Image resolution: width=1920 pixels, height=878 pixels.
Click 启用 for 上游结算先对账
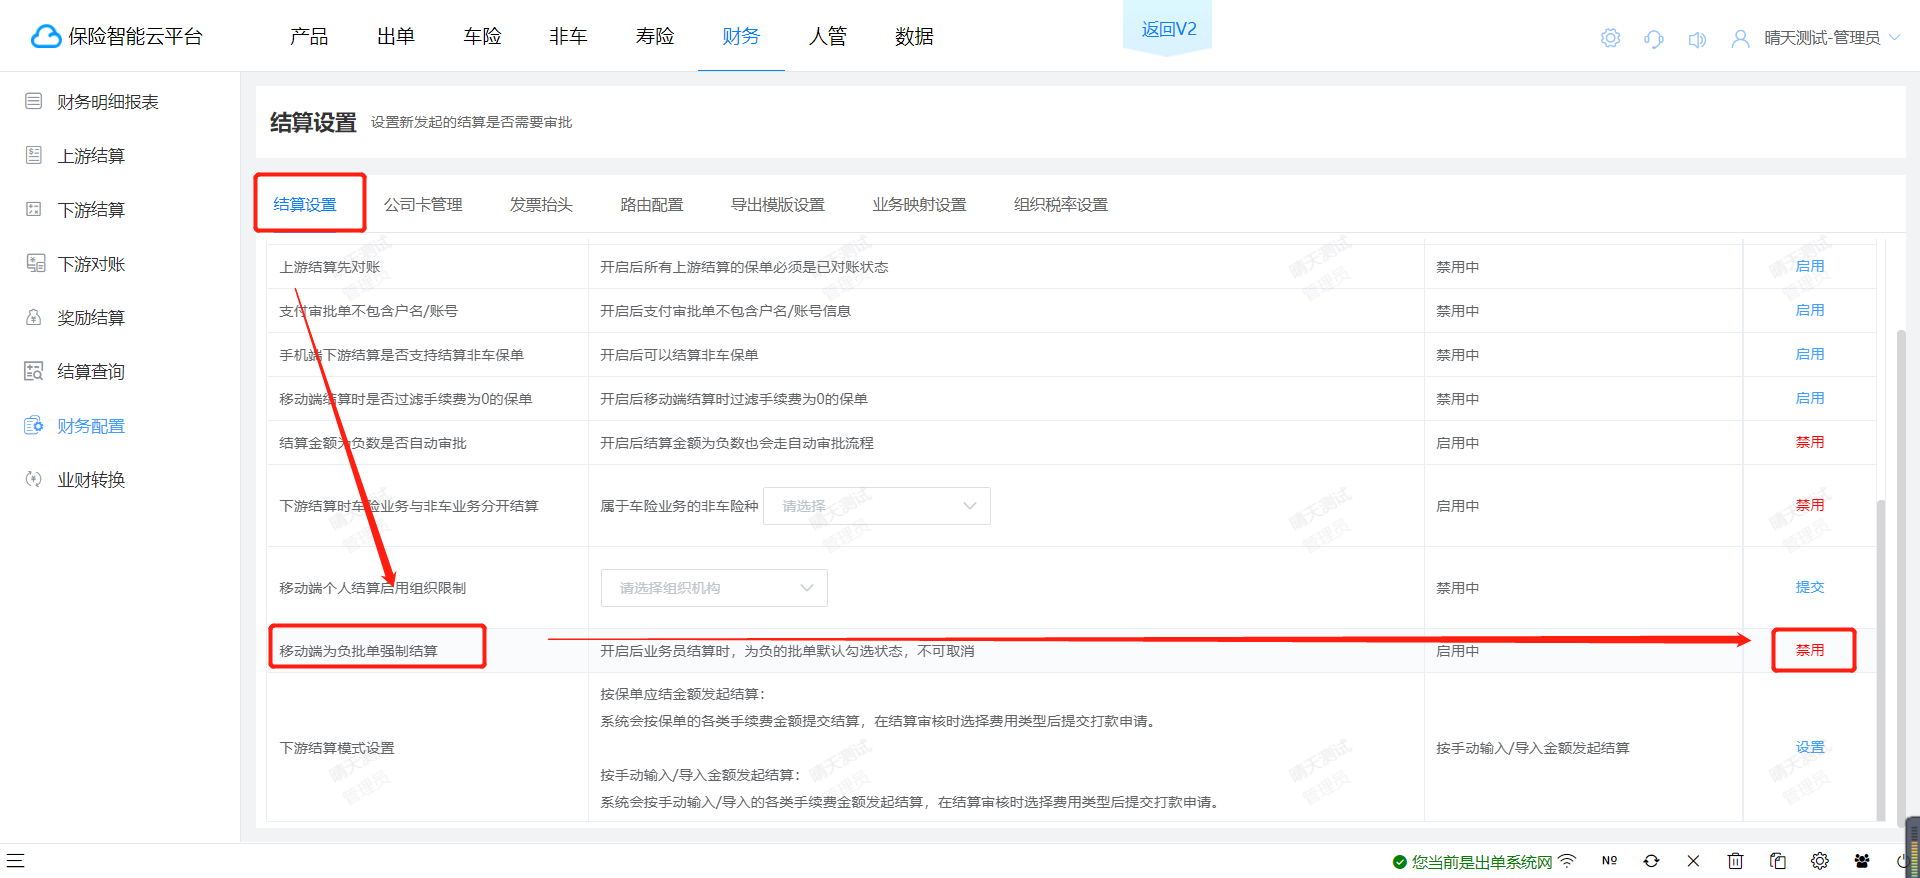point(1810,266)
